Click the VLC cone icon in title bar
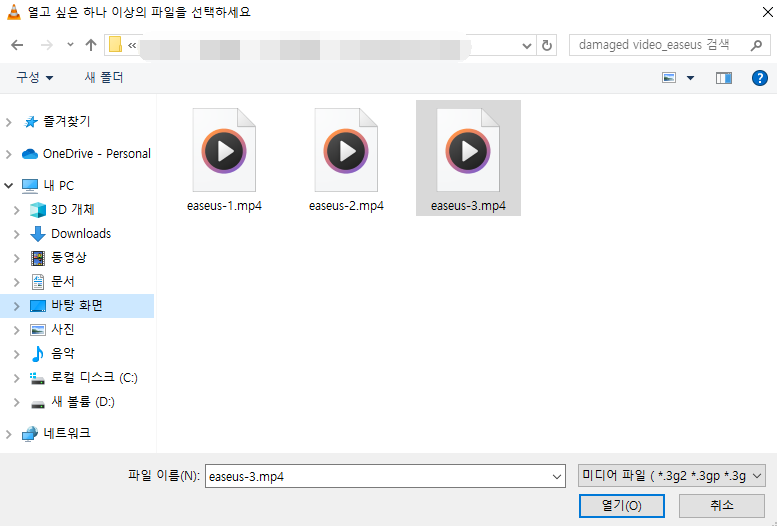Screen dimensions: 777x526 point(14,12)
